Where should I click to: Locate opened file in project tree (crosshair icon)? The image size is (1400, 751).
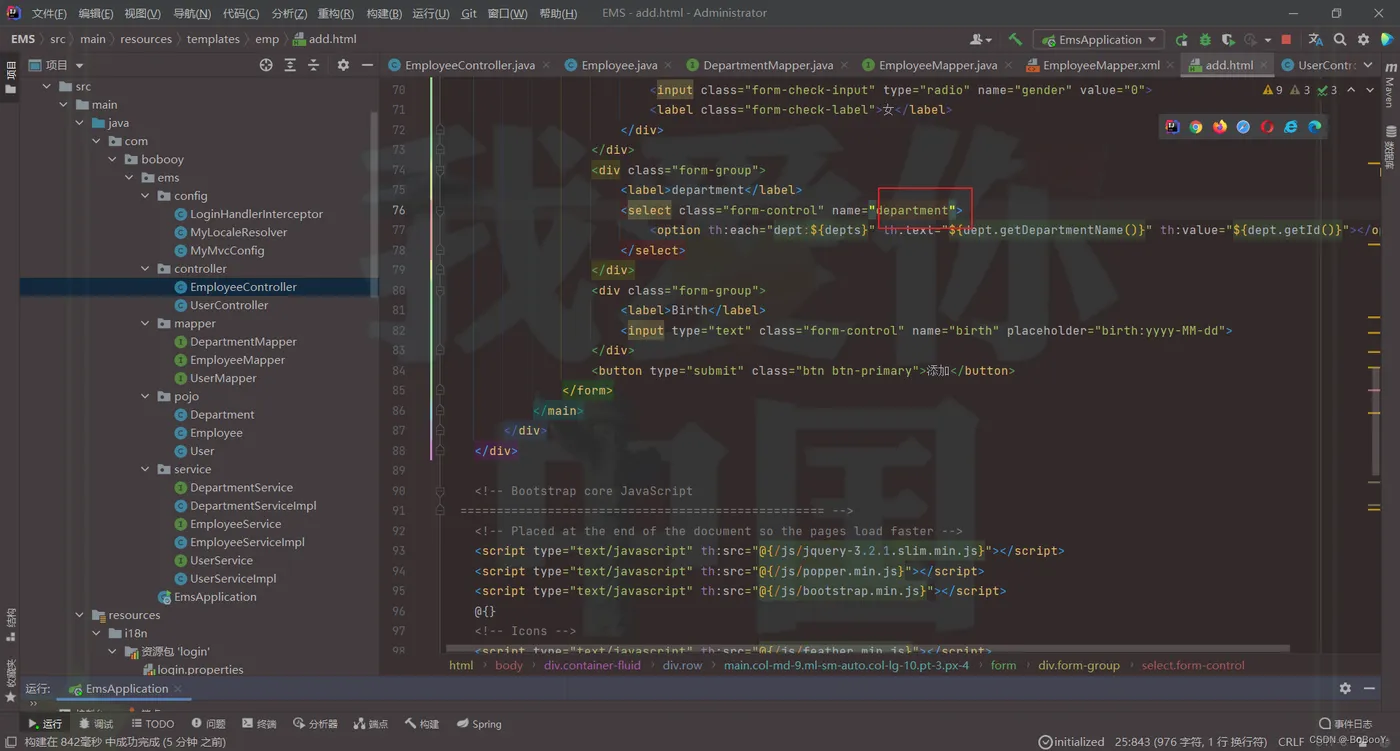266,65
